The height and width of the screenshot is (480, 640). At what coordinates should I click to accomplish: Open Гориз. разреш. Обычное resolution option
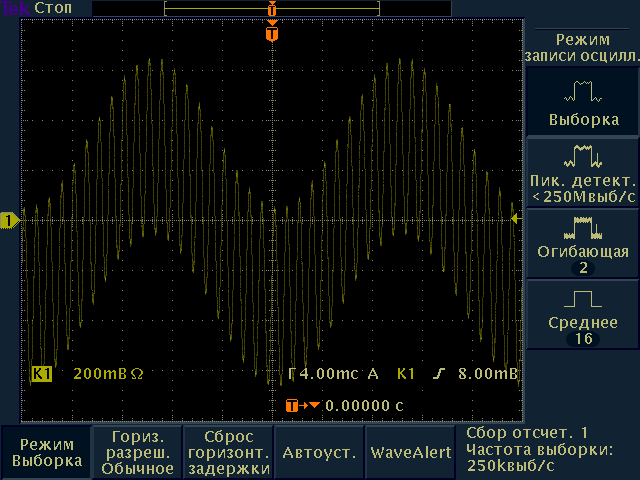[x=138, y=452]
